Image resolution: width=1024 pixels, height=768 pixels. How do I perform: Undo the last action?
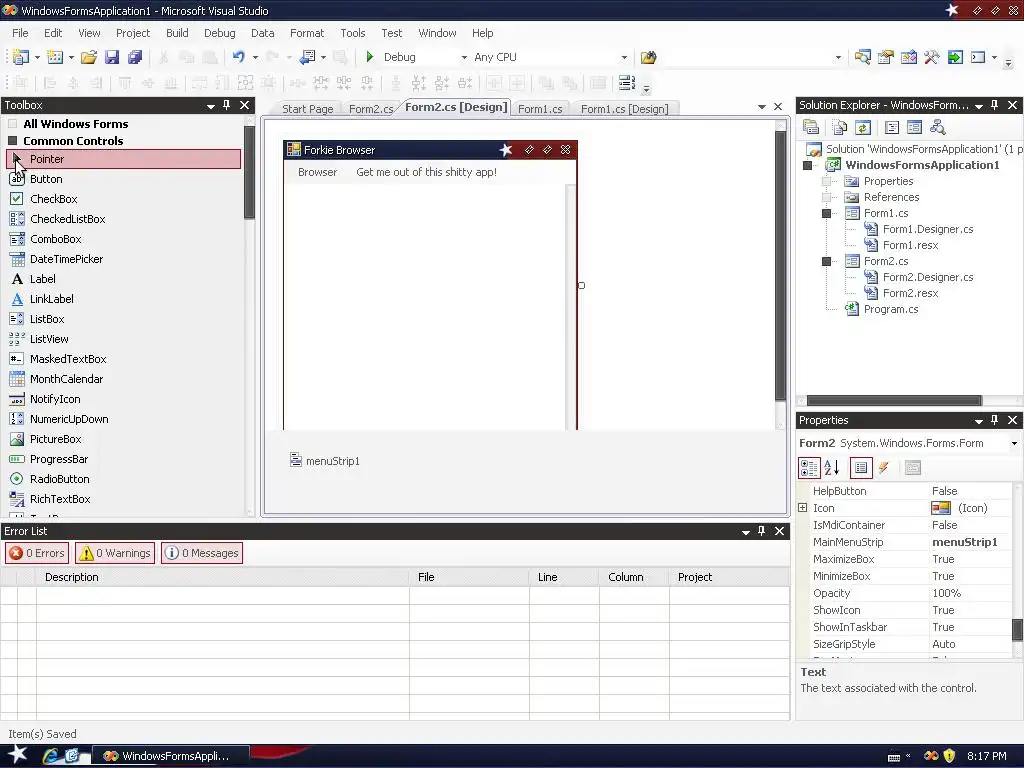tap(238, 57)
